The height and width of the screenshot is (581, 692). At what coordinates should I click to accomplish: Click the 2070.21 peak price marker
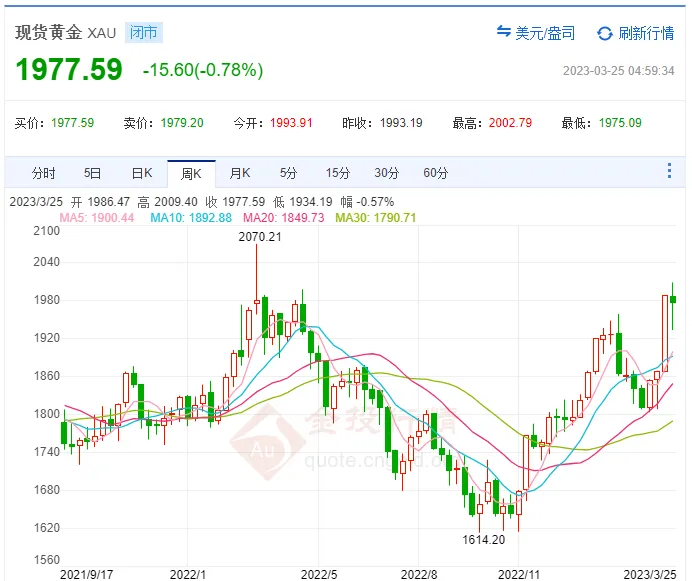coord(259,237)
